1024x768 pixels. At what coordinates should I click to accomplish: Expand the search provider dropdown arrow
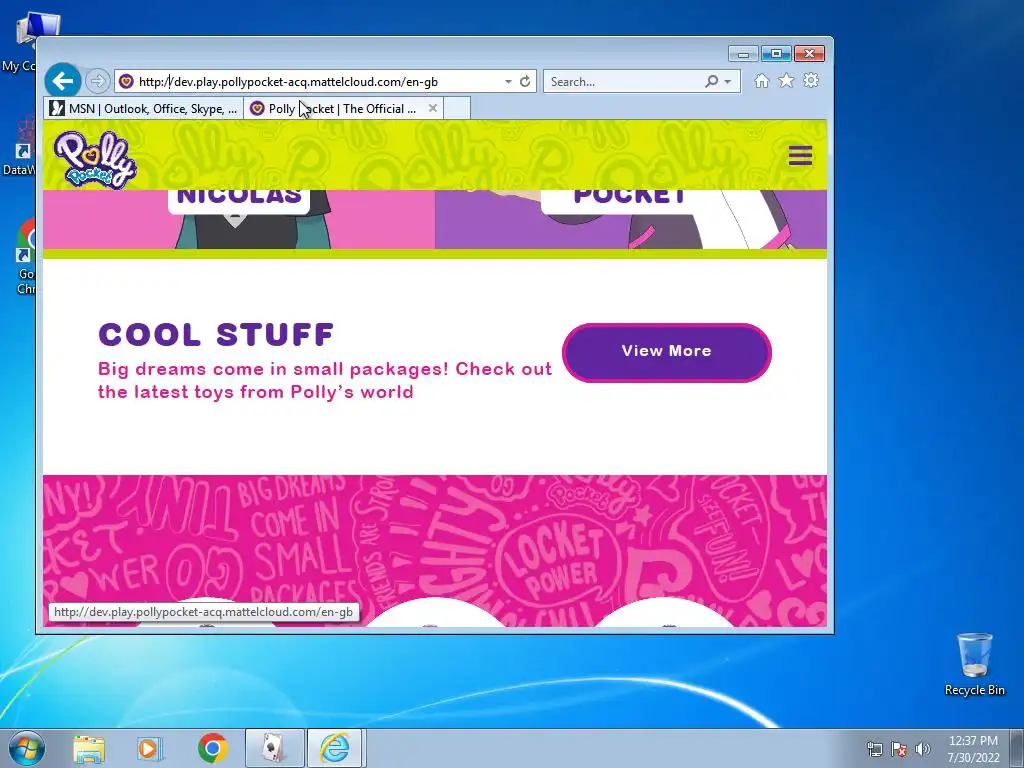pyautogui.click(x=728, y=82)
